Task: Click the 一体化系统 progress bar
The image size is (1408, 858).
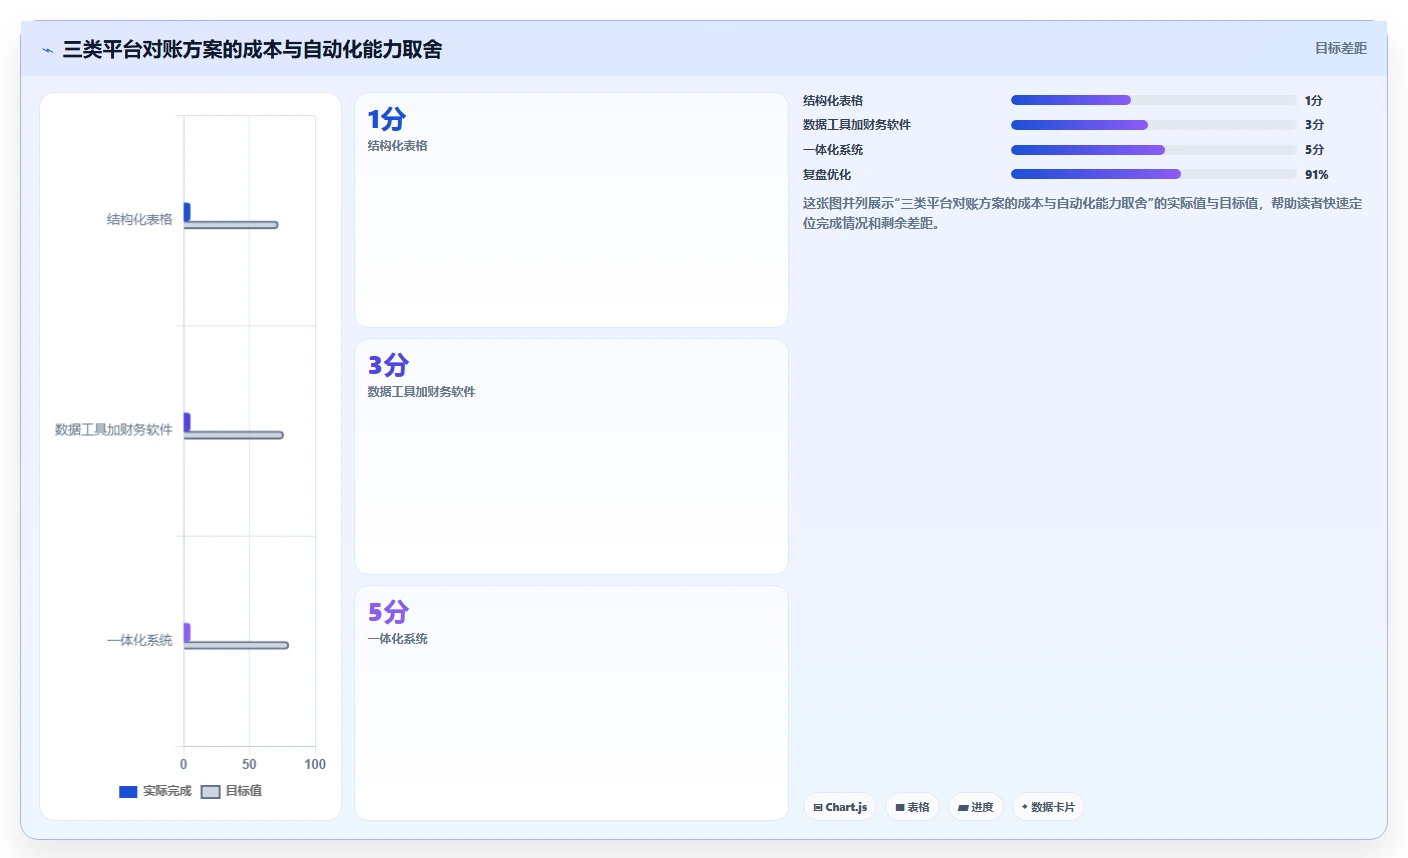Action: point(1153,150)
